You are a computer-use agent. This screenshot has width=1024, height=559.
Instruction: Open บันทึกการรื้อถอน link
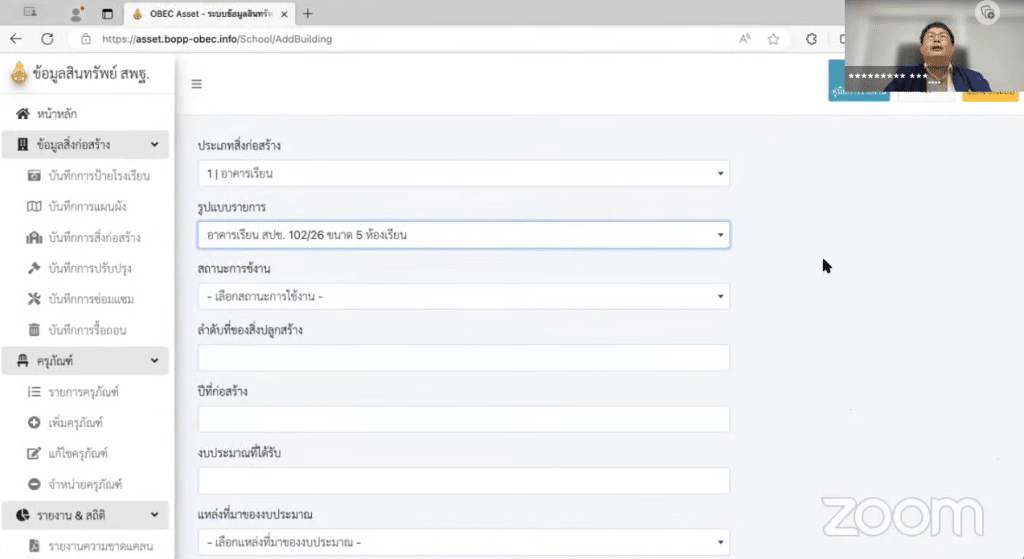(x=88, y=330)
